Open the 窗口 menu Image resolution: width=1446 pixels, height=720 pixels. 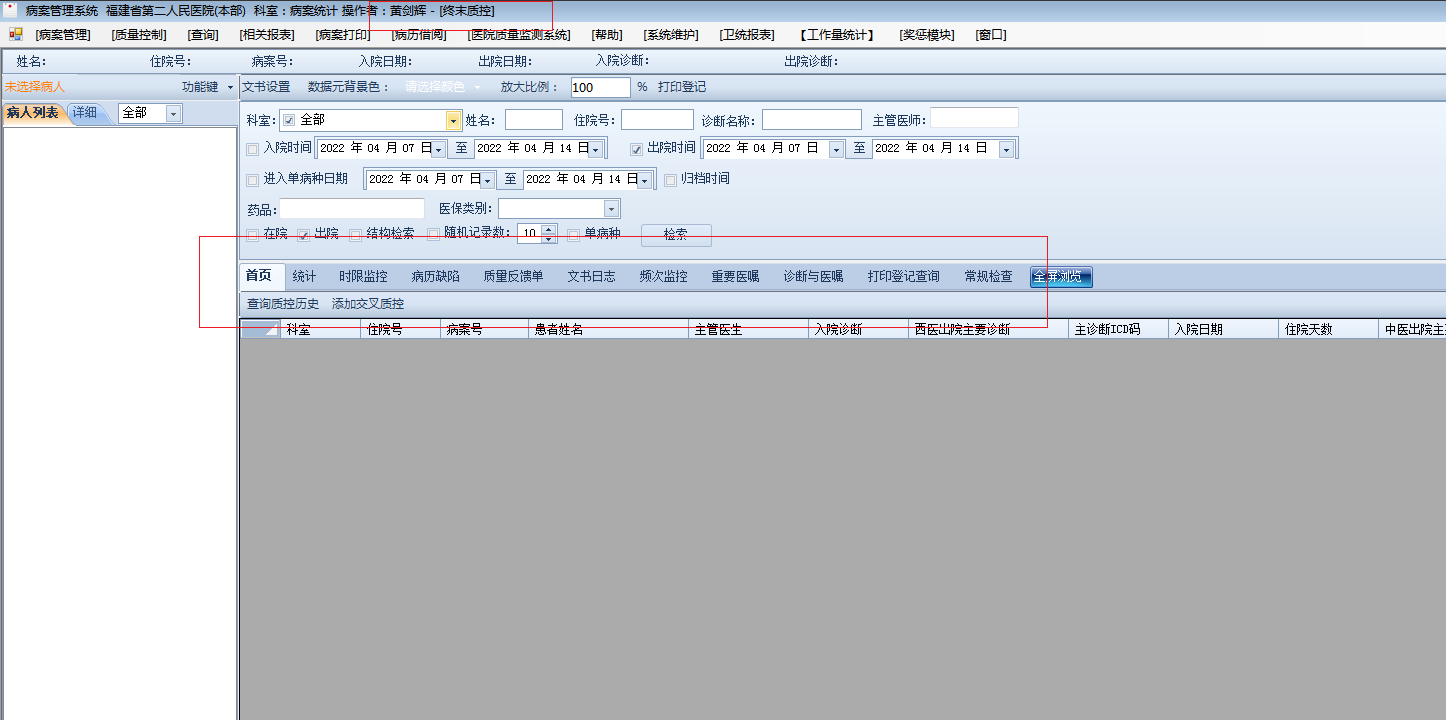coord(991,35)
